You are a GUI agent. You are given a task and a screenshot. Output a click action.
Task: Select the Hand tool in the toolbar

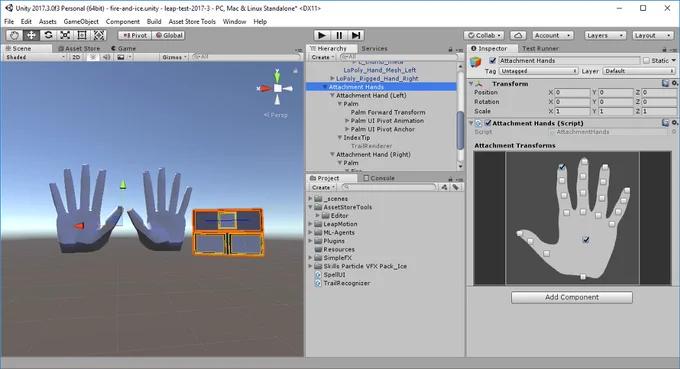click(x=14, y=35)
